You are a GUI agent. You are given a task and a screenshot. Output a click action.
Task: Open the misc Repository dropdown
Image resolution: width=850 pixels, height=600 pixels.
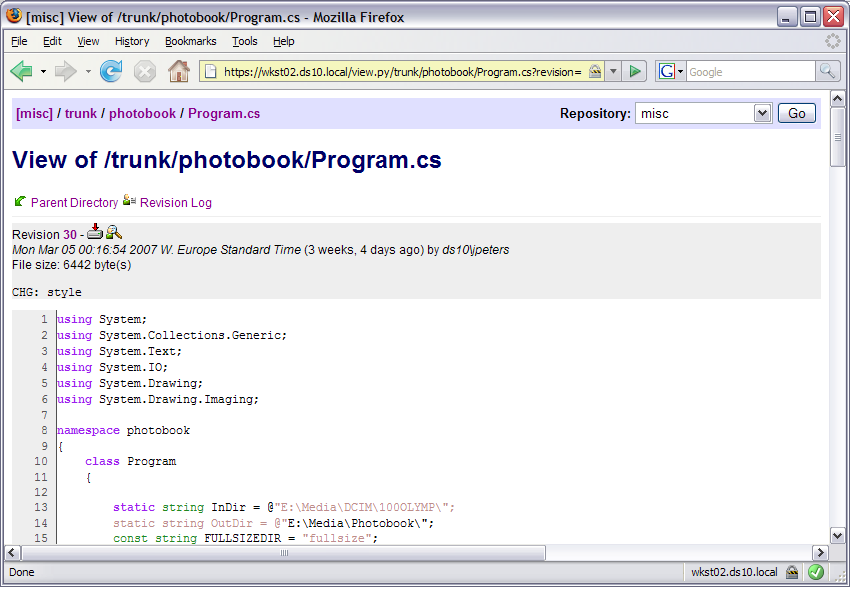click(x=704, y=113)
